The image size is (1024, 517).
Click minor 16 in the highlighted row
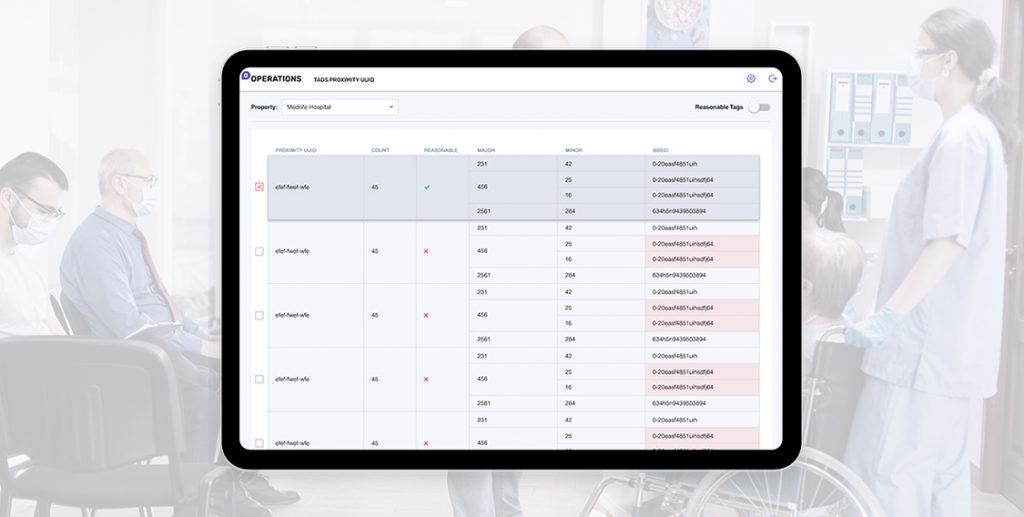tap(569, 195)
